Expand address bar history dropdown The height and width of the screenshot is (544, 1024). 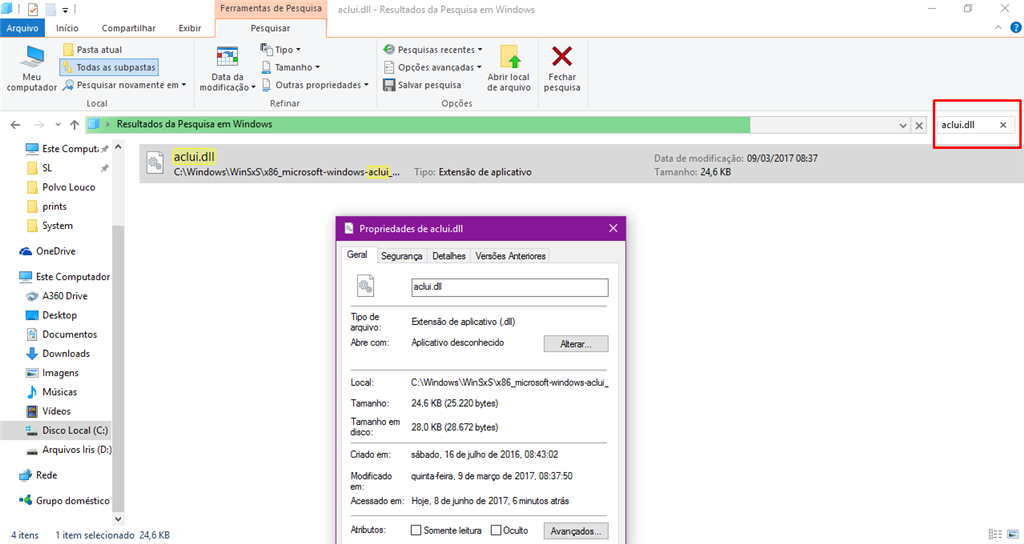tap(903, 125)
